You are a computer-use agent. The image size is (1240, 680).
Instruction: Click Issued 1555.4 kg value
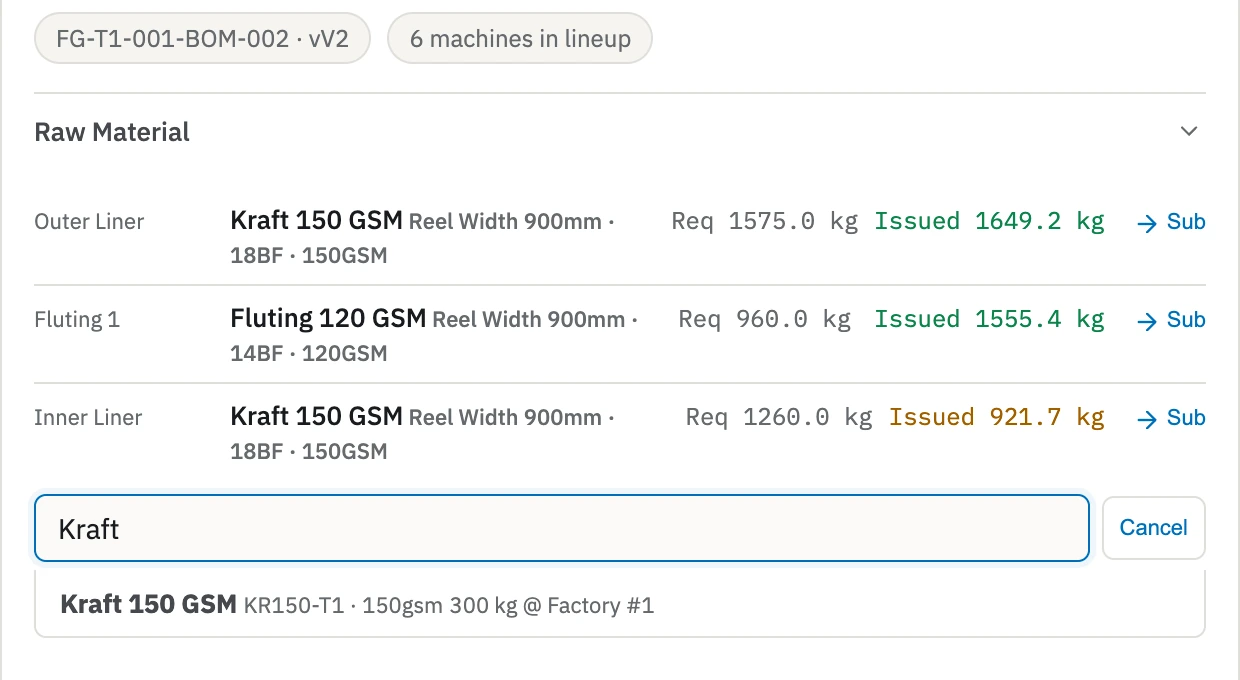click(x=990, y=319)
